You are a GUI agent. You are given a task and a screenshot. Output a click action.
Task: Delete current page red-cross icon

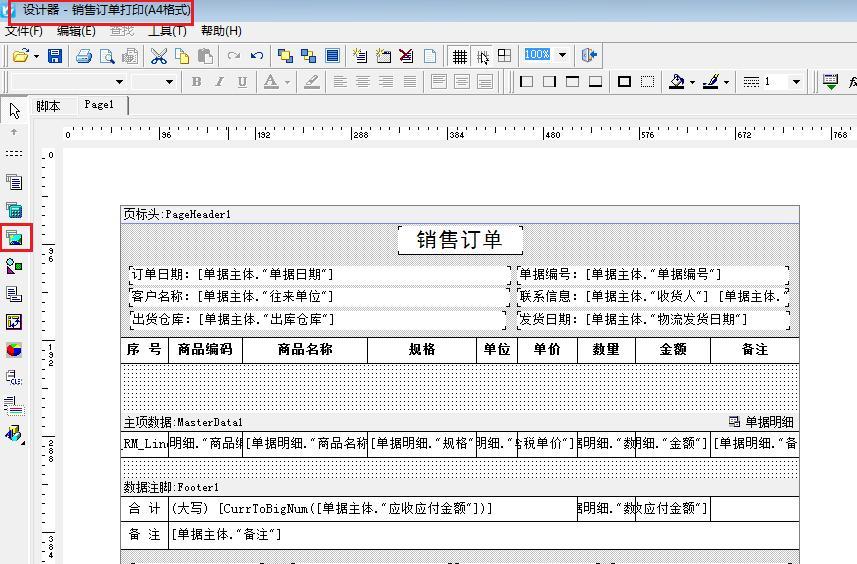[406, 56]
